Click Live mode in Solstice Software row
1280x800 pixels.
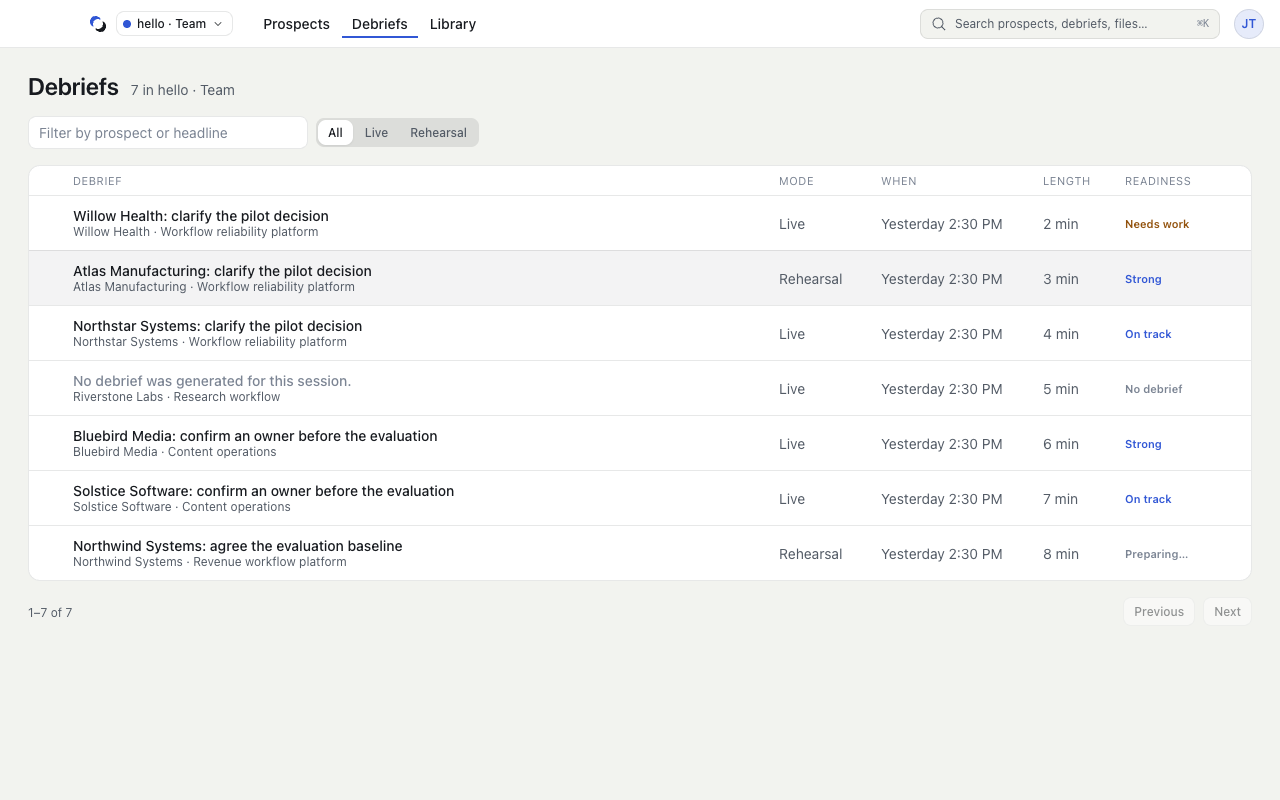pyautogui.click(x=792, y=499)
